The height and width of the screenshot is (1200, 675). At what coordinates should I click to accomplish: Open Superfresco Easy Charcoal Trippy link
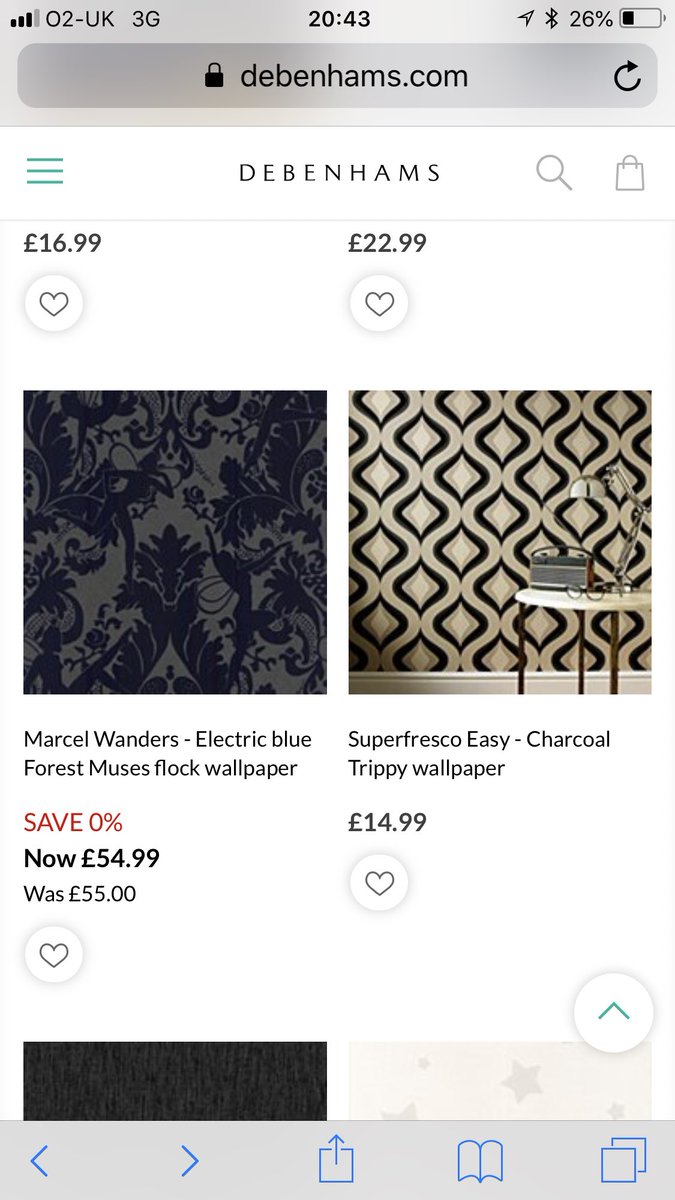click(479, 753)
